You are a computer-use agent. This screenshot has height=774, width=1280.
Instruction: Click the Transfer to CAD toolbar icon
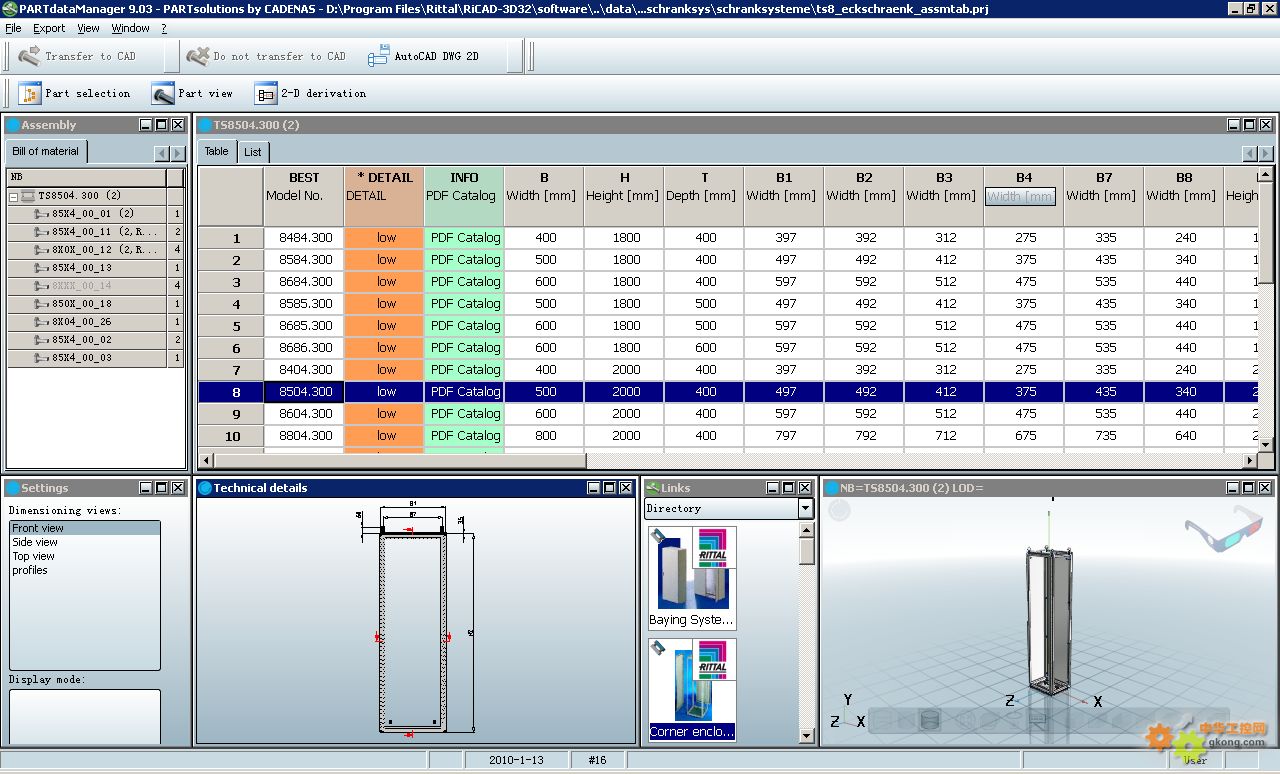(29, 56)
